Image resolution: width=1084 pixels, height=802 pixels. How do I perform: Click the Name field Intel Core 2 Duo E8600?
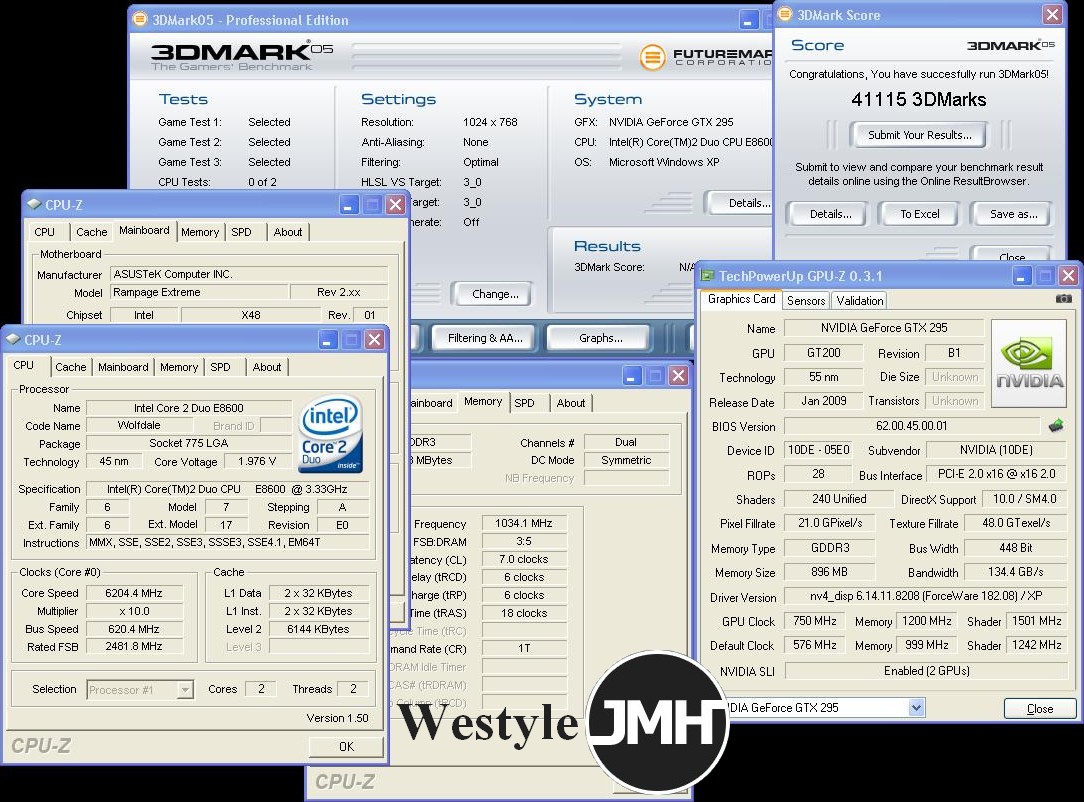pos(189,408)
